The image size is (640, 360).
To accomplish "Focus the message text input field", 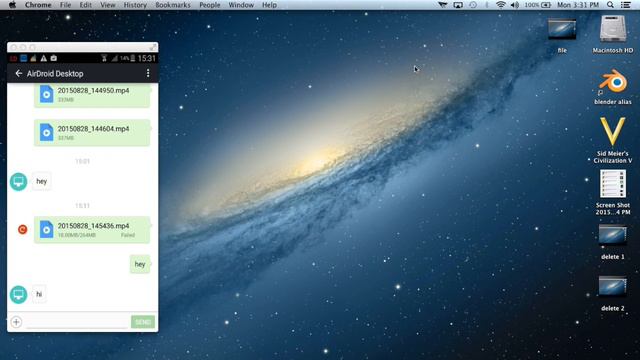I will 77,322.
